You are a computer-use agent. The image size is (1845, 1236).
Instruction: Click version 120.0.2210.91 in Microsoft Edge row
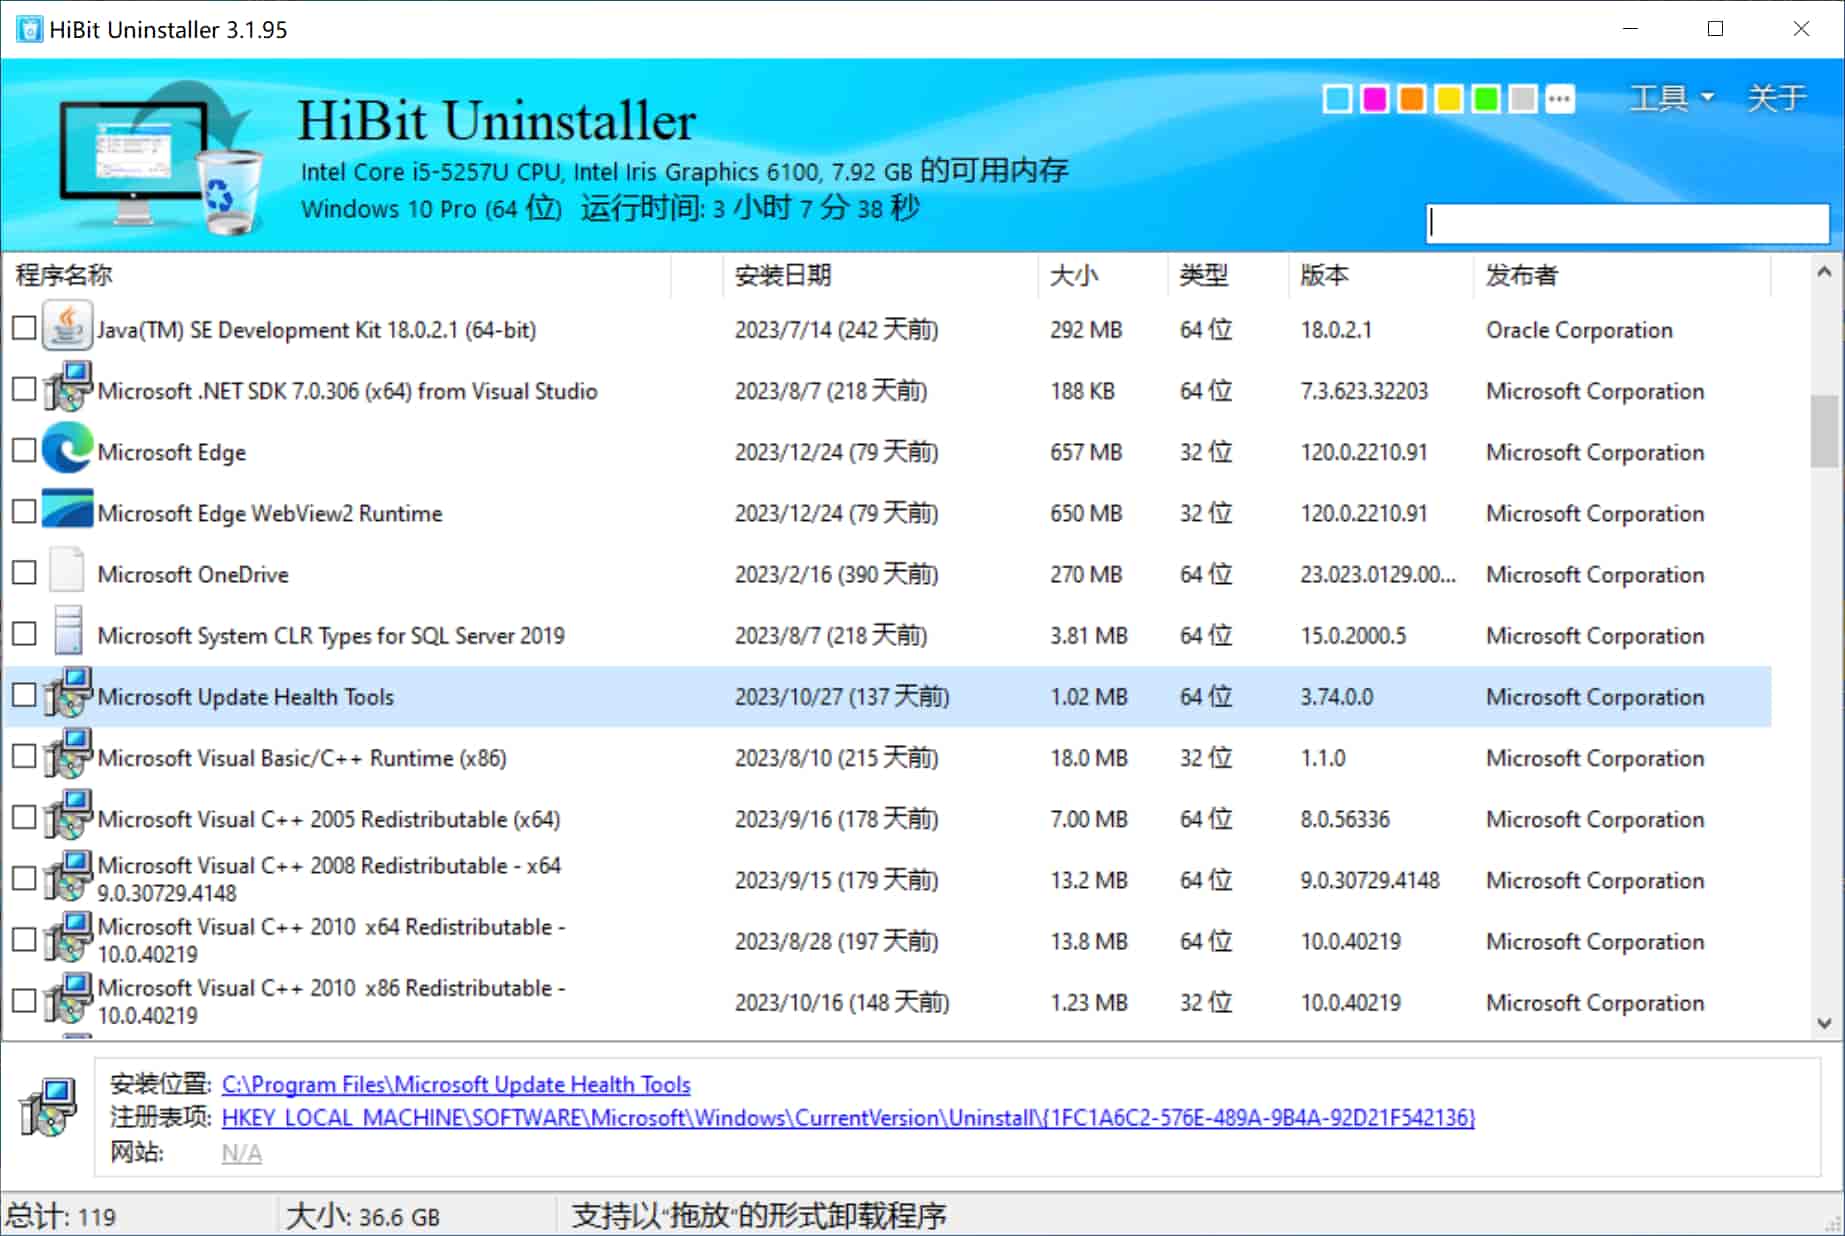point(1364,452)
